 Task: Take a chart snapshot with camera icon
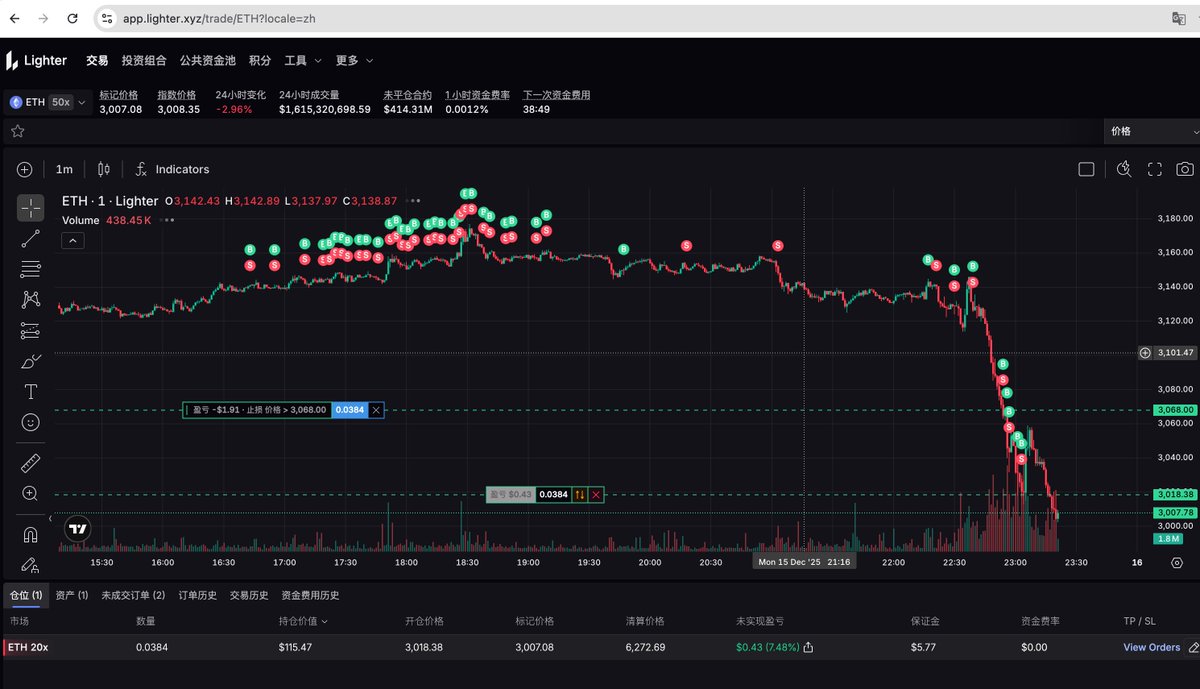[x=1185, y=169]
